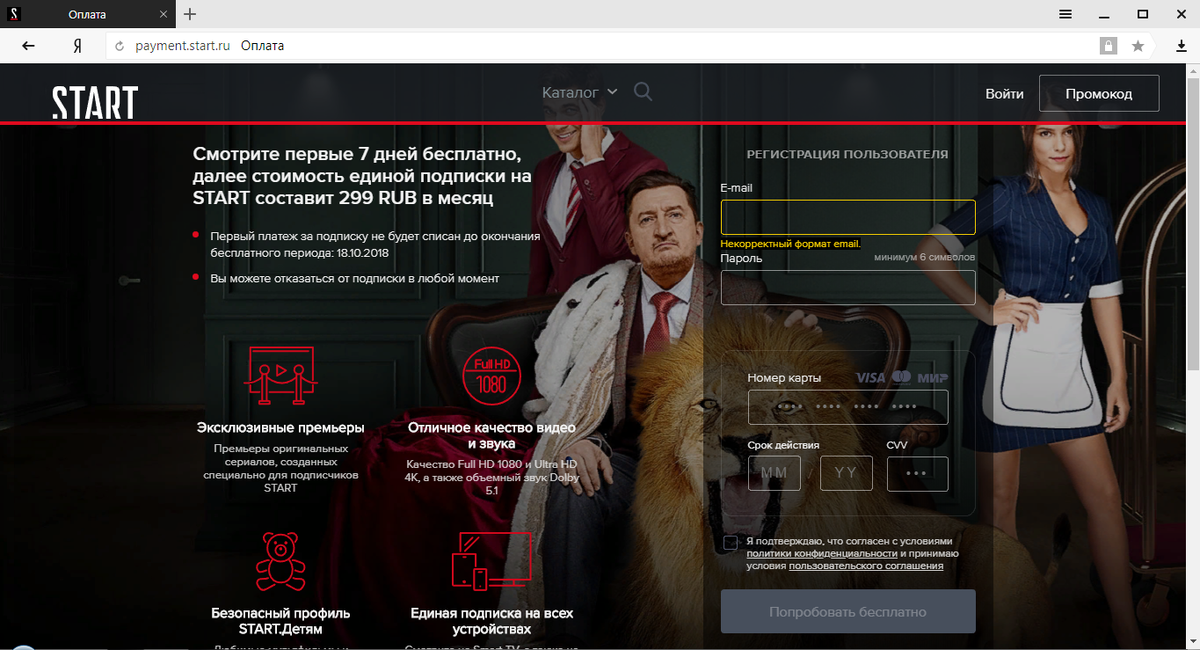Open the Промокод button
This screenshot has height=650, width=1200.
point(1099,93)
